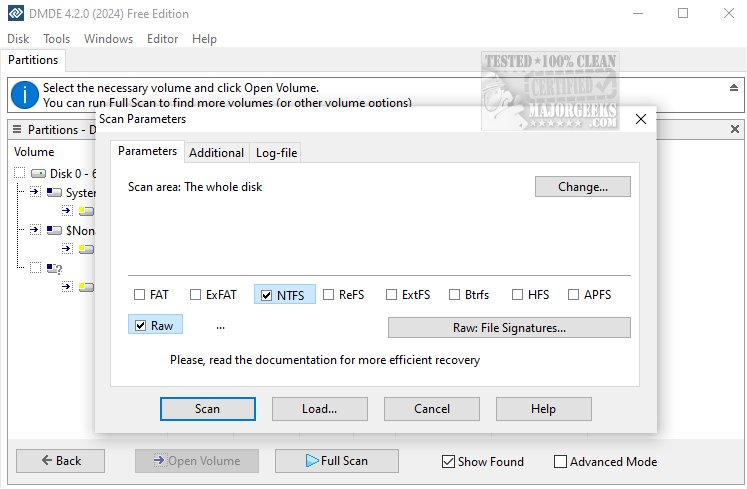Click the Load... button
The width and height of the screenshot is (747, 489).
tap(320, 409)
